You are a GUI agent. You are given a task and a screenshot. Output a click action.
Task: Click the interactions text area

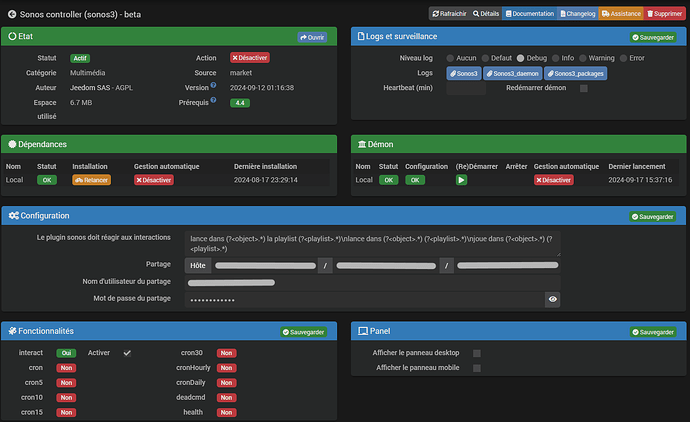[x=372, y=244]
